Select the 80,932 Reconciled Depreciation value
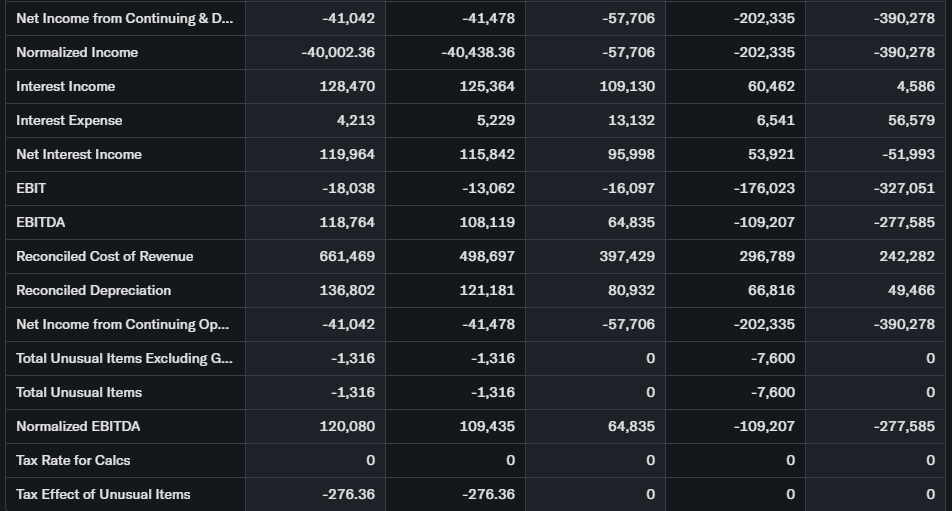The image size is (952, 511). coord(631,290)
